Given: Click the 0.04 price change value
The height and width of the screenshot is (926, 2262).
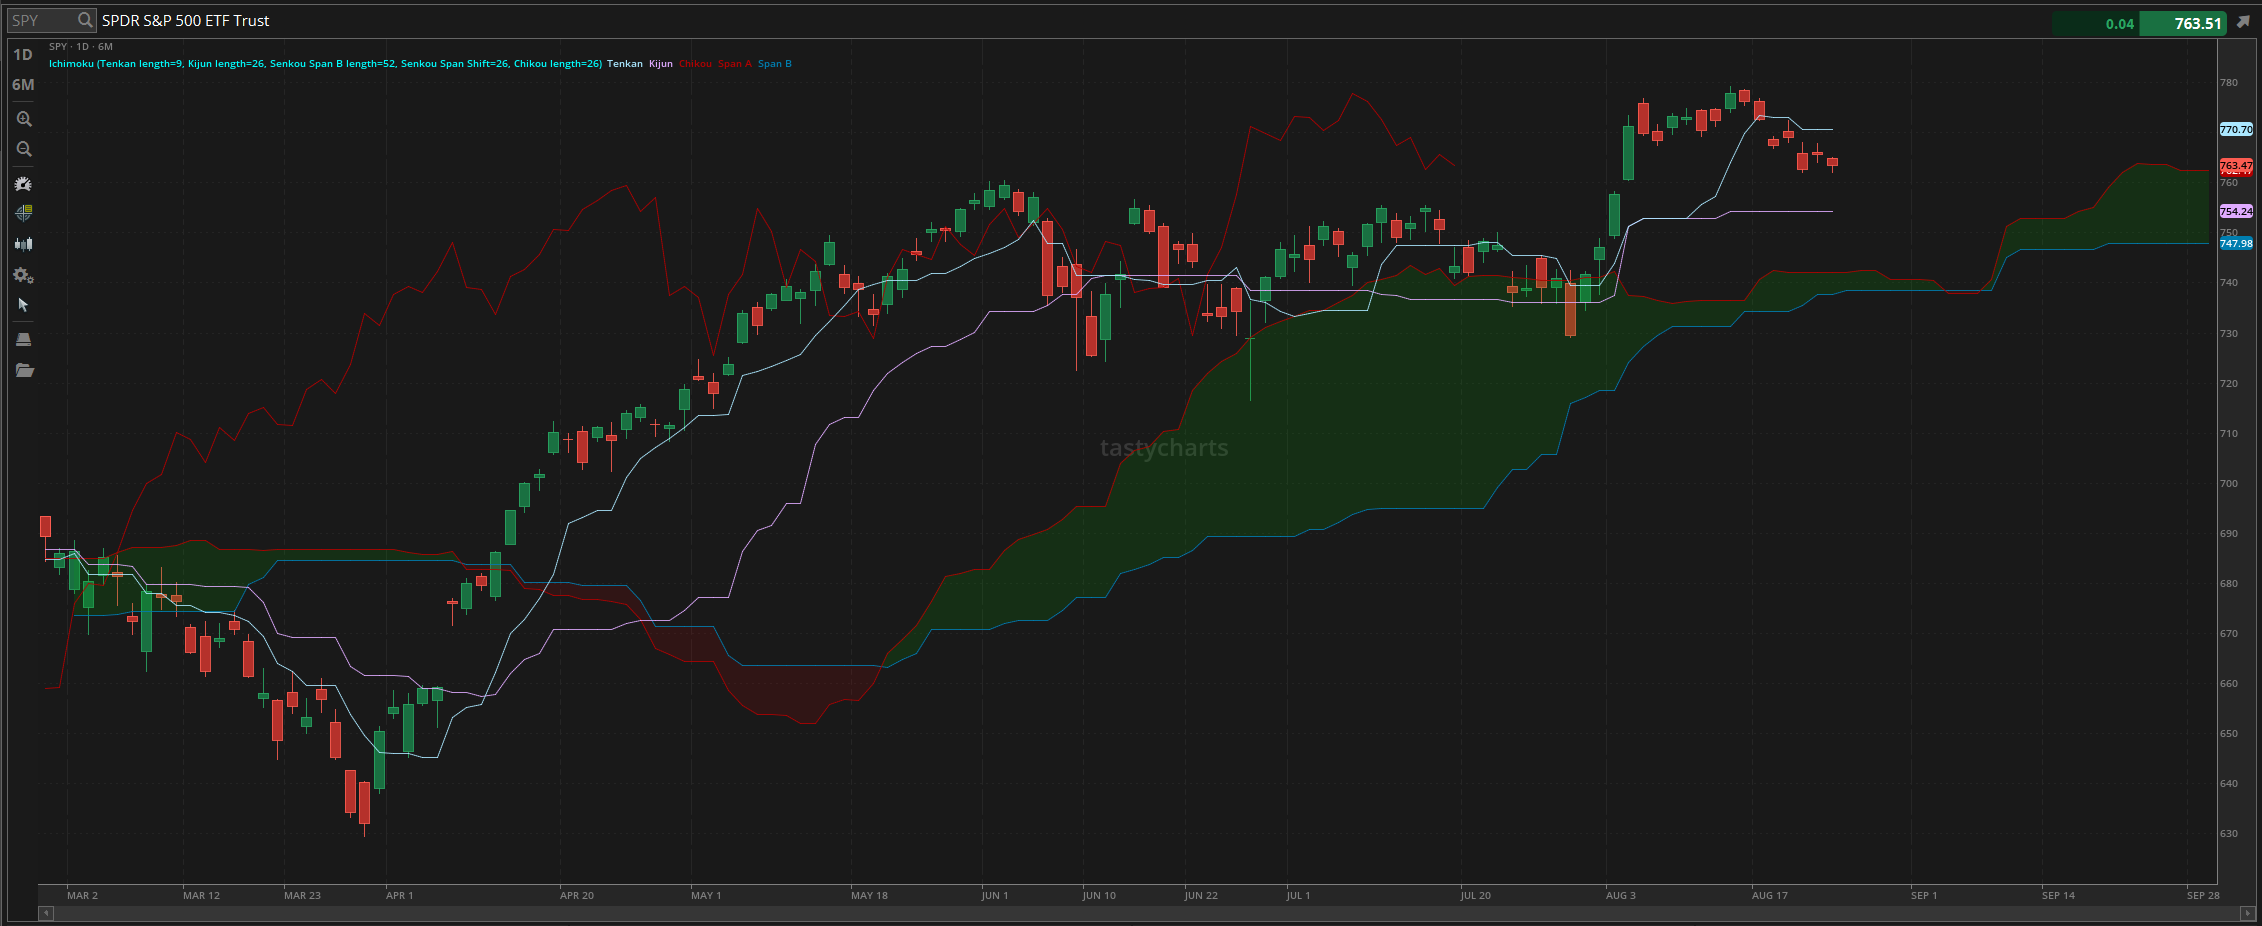Looking at the screenshot, I should click(2119, 24).
